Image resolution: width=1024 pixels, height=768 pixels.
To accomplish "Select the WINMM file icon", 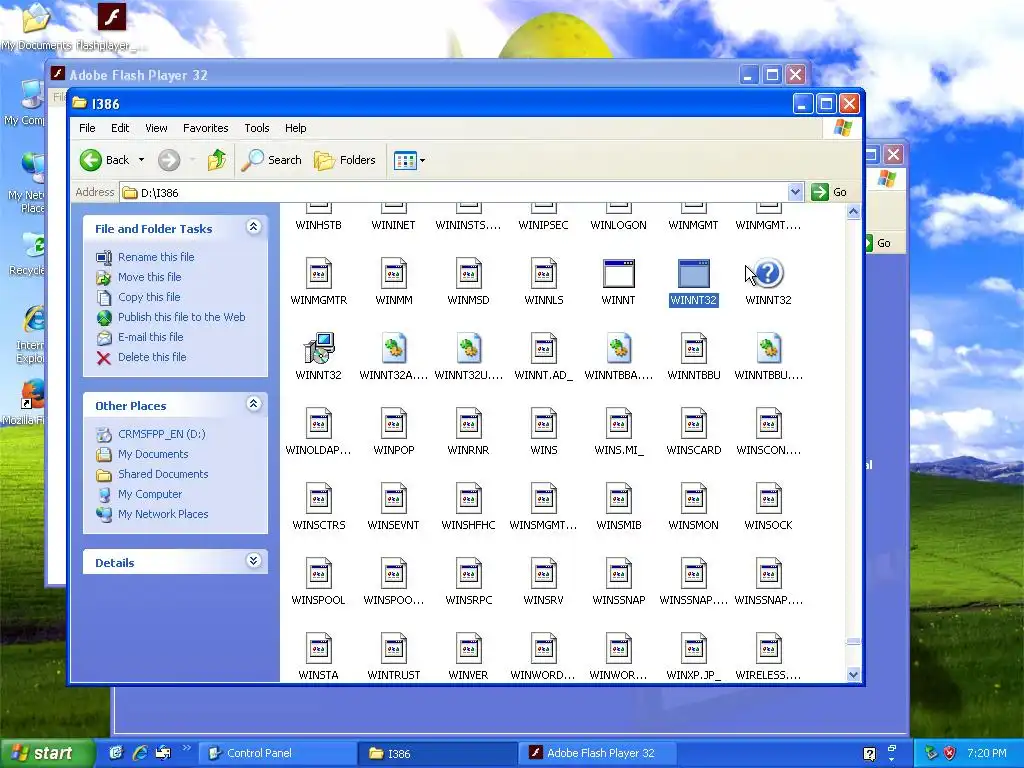I will (394, 273).
